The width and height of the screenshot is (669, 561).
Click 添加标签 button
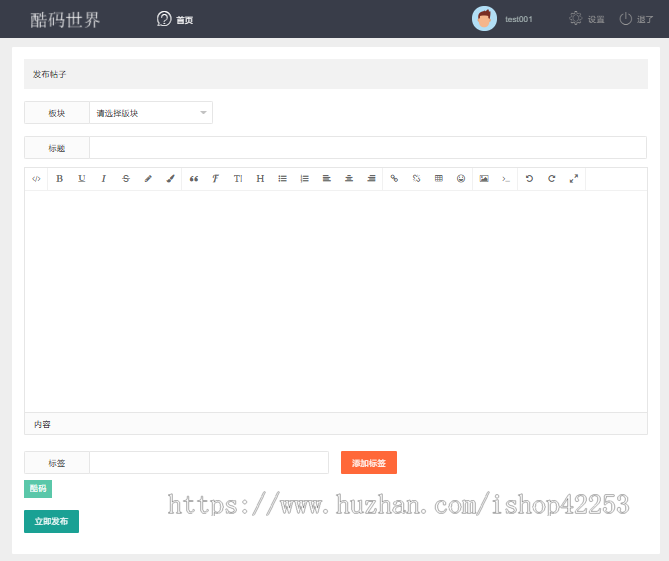[369, 463]
